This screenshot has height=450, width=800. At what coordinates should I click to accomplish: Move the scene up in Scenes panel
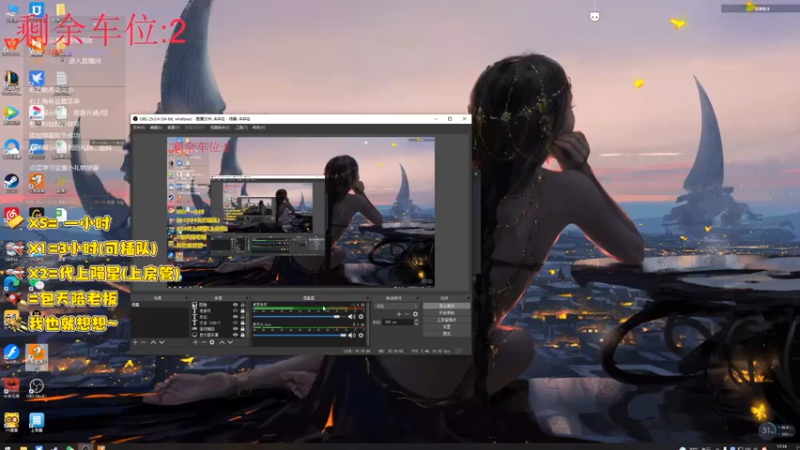(153, 342)
